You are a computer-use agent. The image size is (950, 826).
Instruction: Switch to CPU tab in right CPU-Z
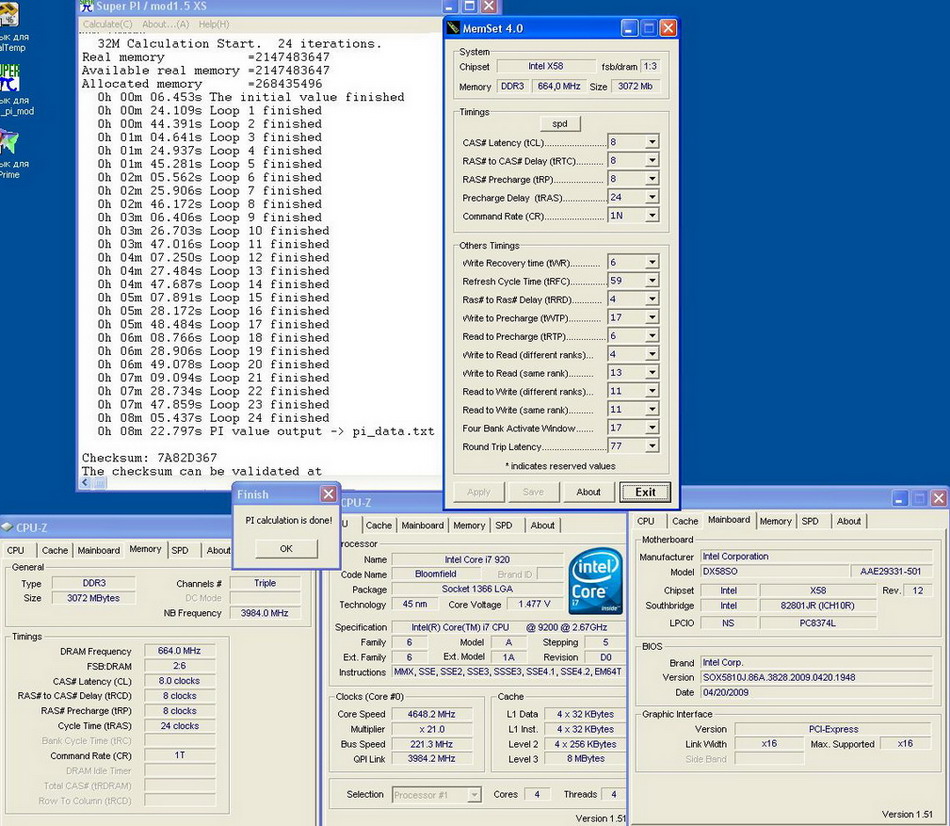click(646, 521)
